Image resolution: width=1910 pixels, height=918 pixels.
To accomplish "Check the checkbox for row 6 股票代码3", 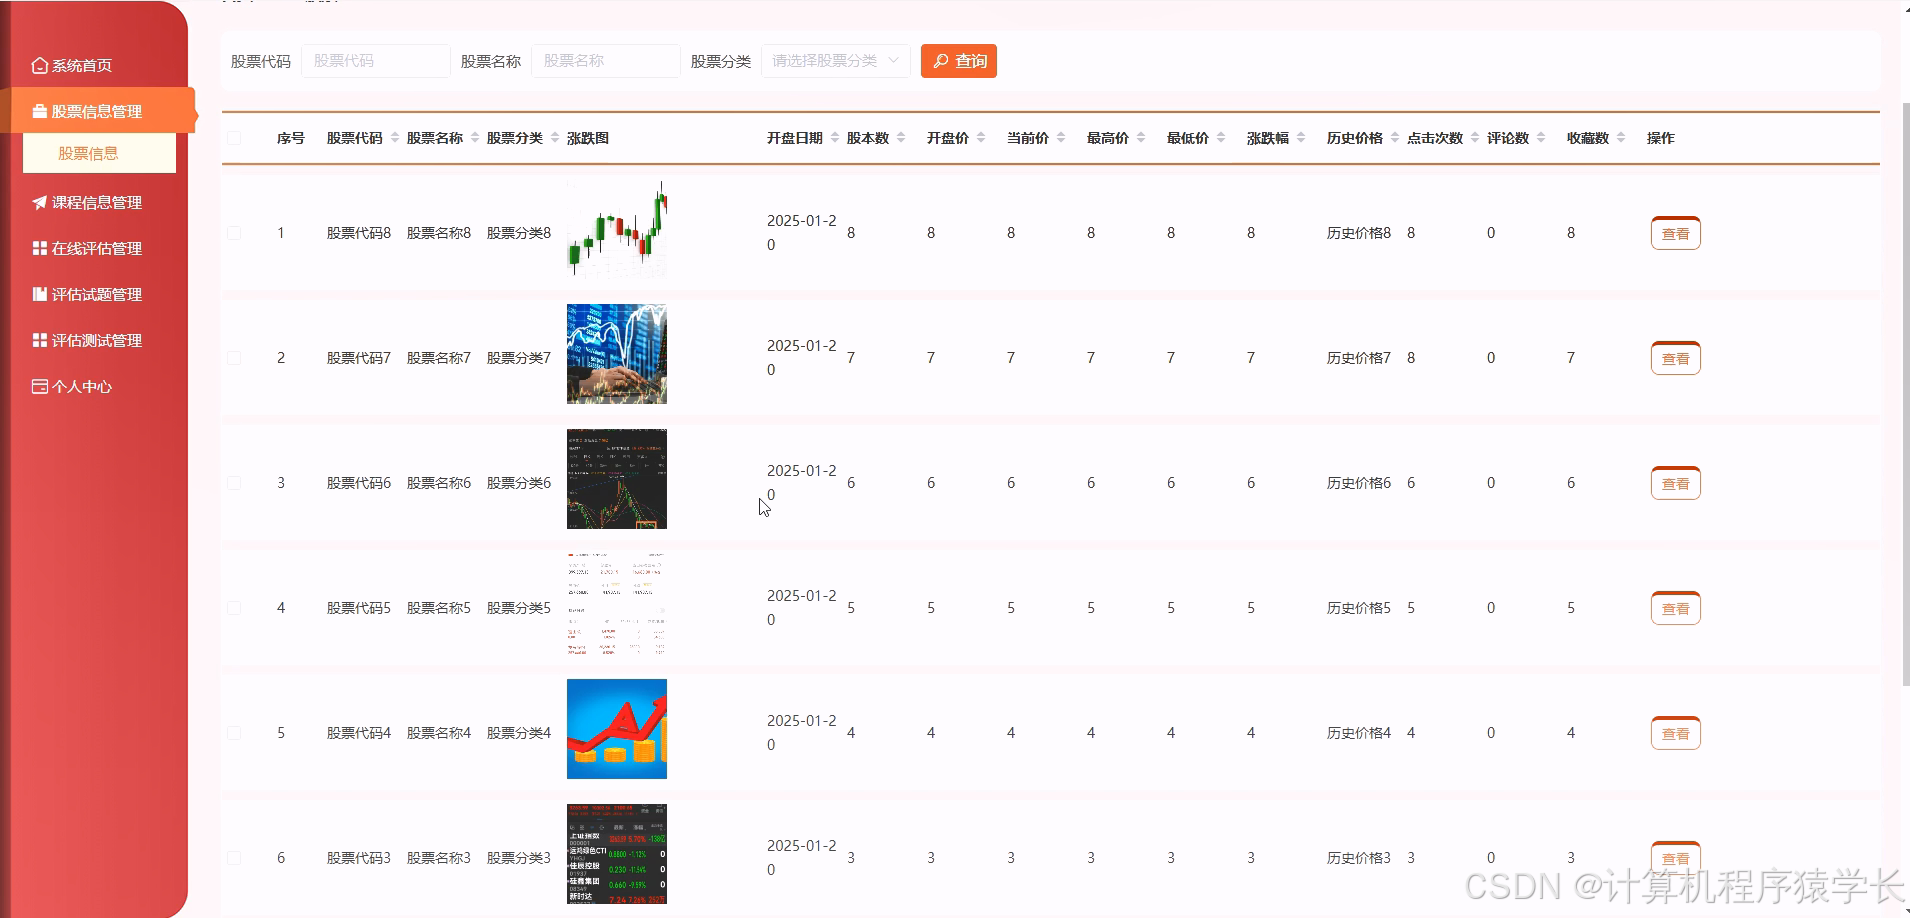I will [234, 858].
